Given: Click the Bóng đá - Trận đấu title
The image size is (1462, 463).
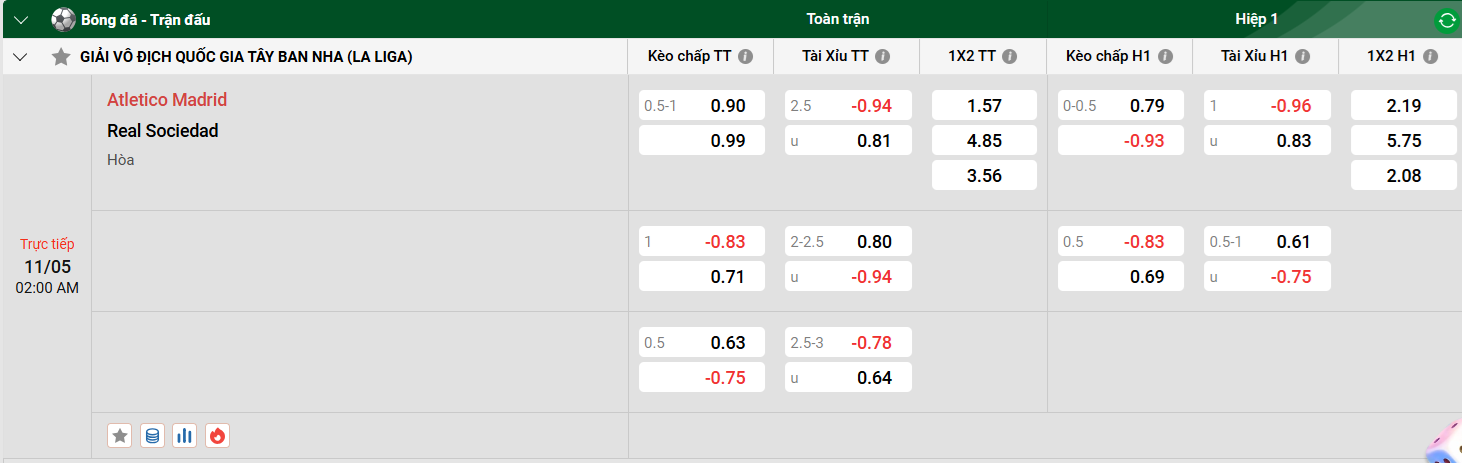Looking at the screenshot, I should pyautogui.click(x=145, y=19).
